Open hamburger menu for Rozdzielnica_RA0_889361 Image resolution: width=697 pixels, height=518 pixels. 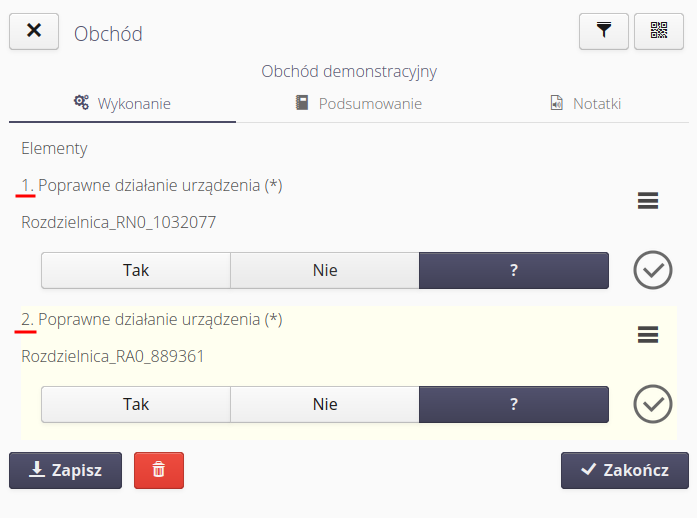[x=648, y=335]
